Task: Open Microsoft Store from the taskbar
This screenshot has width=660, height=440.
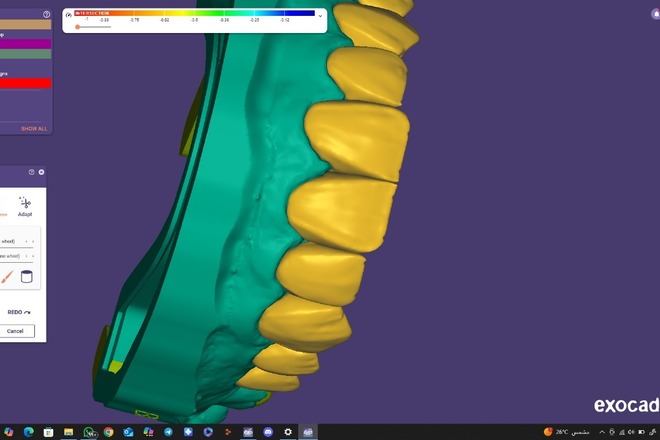Action: click(x=48, y=432)
